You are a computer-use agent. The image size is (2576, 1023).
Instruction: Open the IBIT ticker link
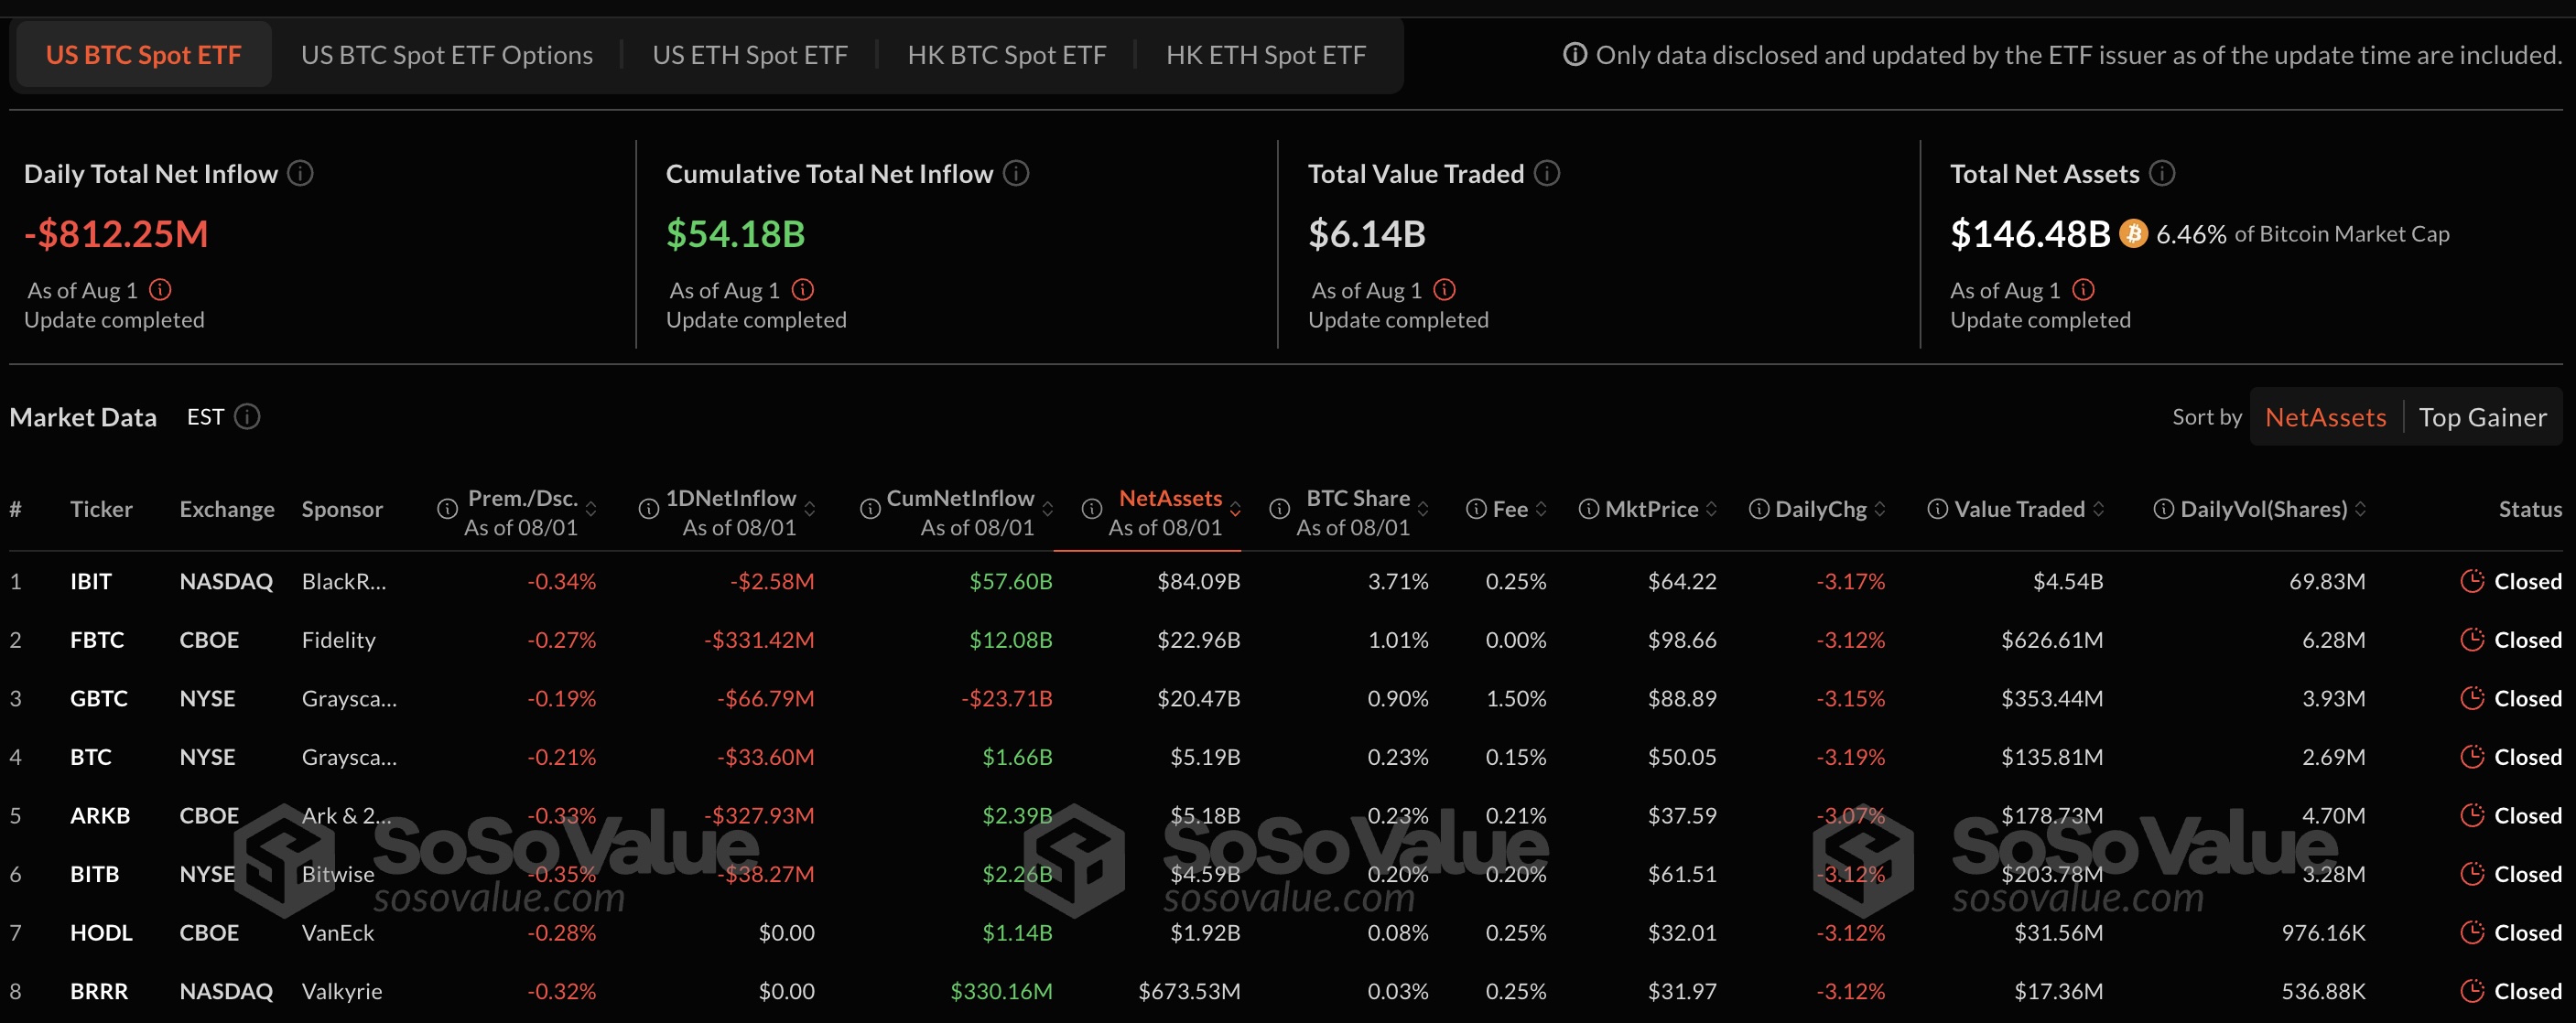click(91, 581)
